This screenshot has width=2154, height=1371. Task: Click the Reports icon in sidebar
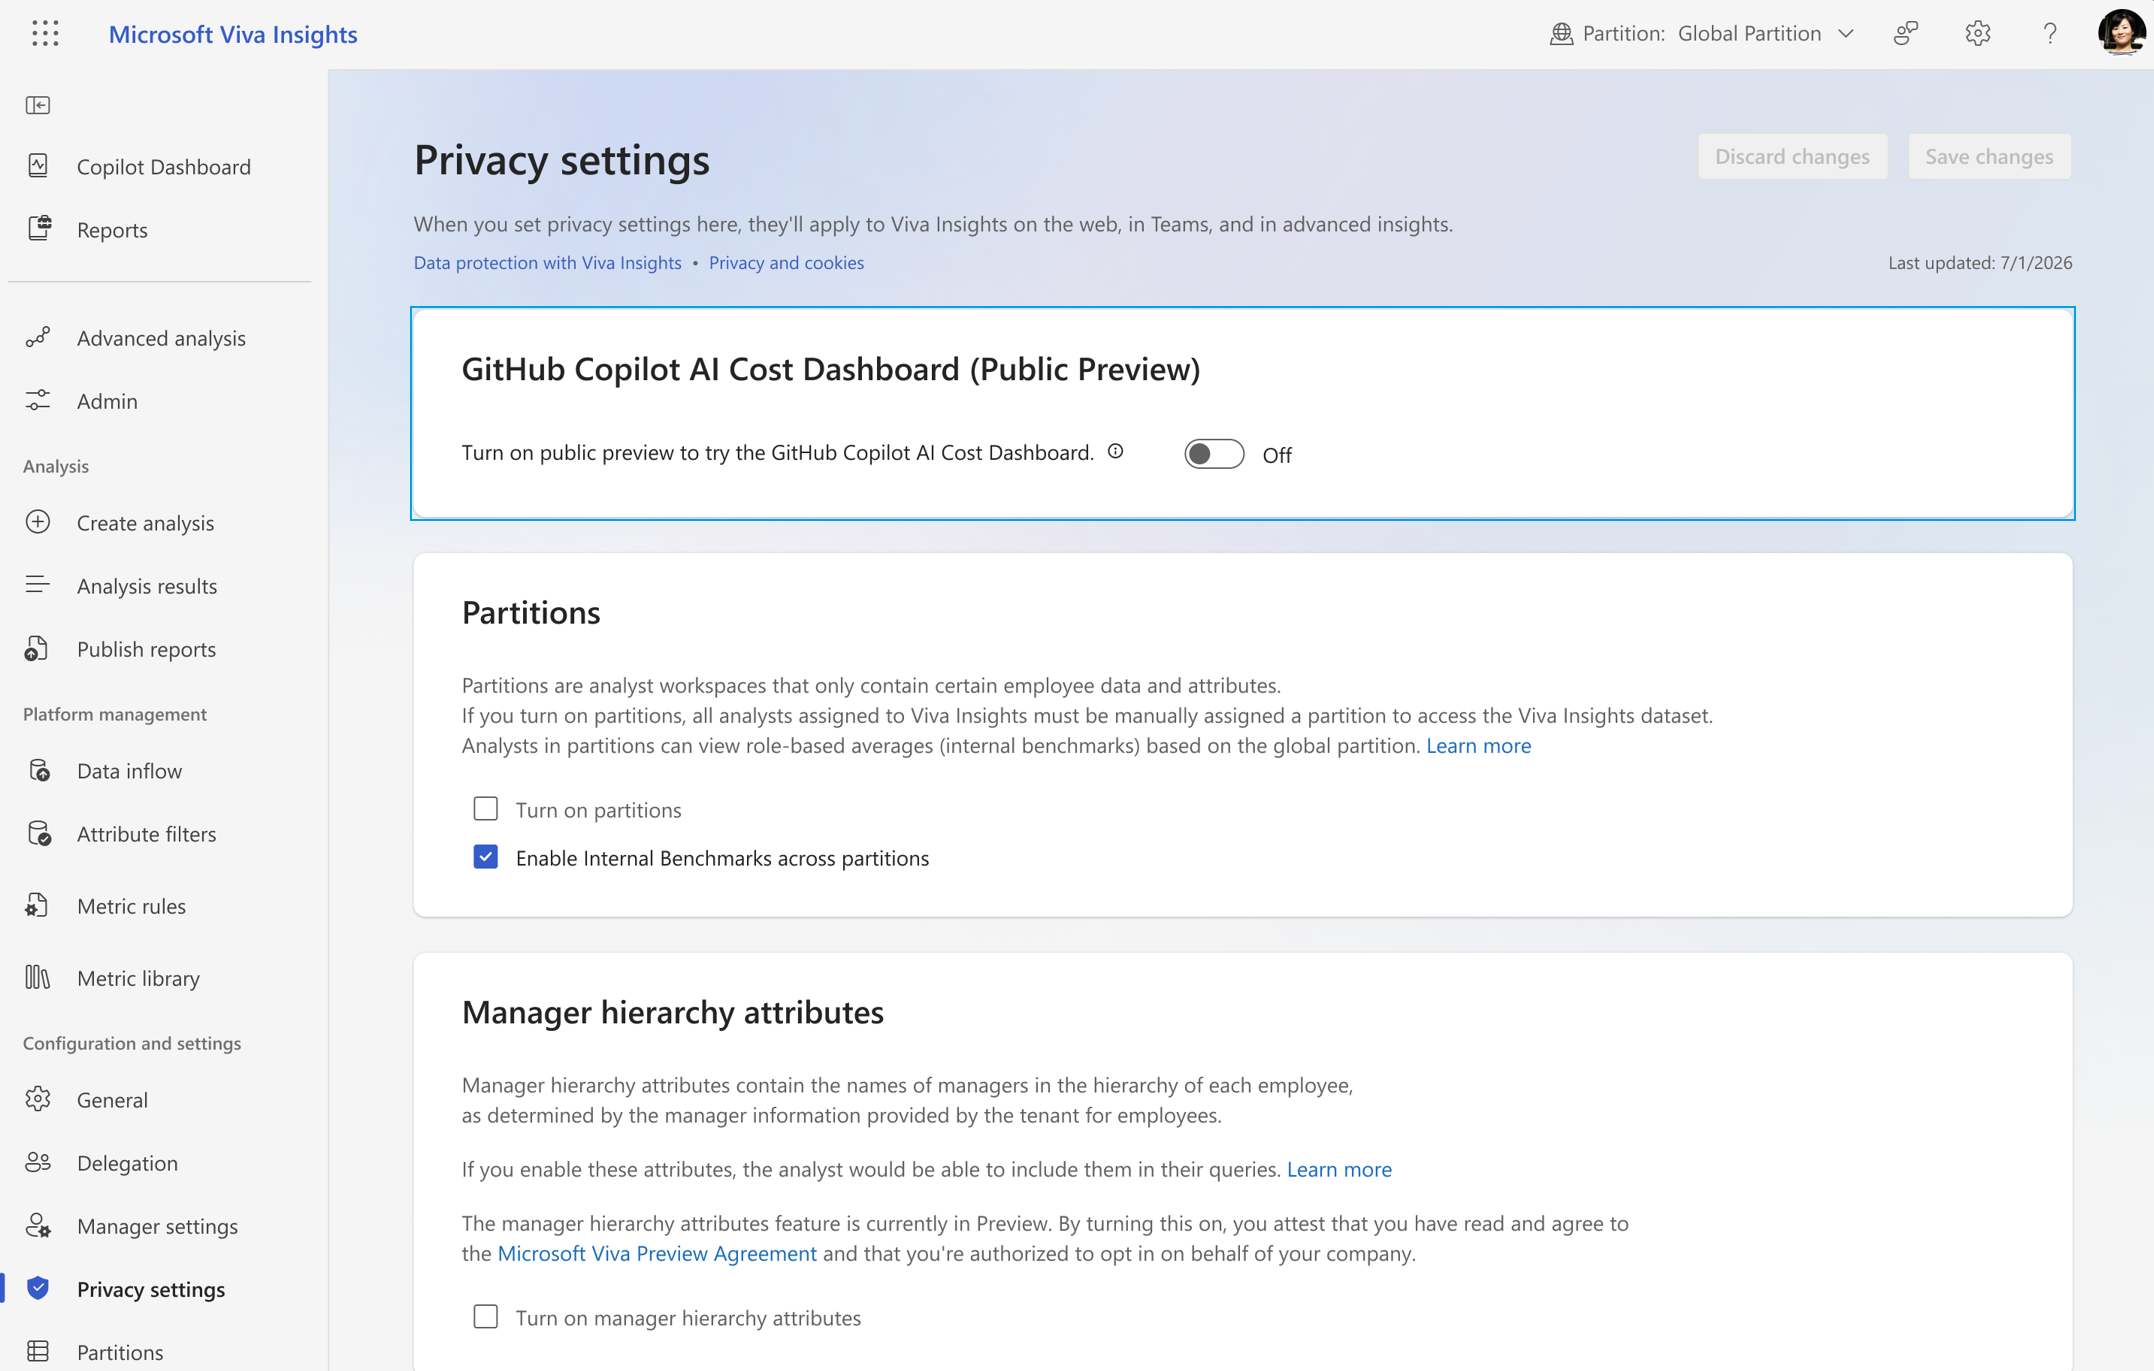point(39,229)
